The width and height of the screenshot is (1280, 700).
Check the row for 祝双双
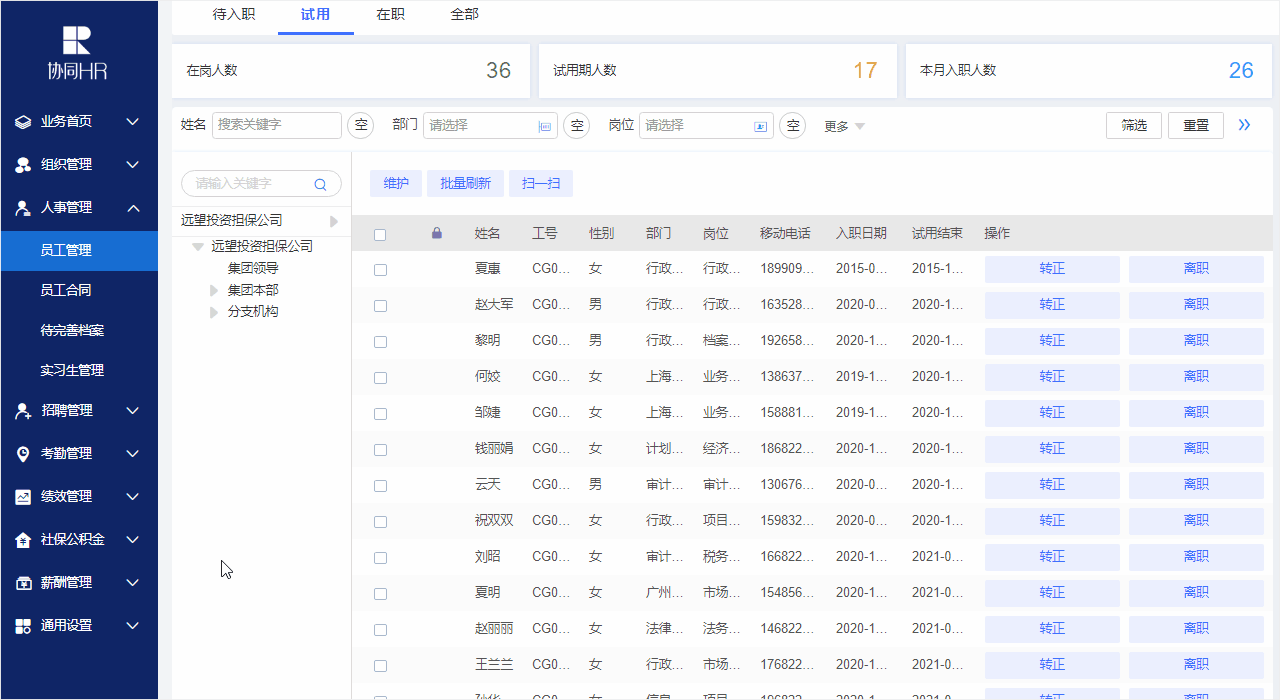coord(380,522)
